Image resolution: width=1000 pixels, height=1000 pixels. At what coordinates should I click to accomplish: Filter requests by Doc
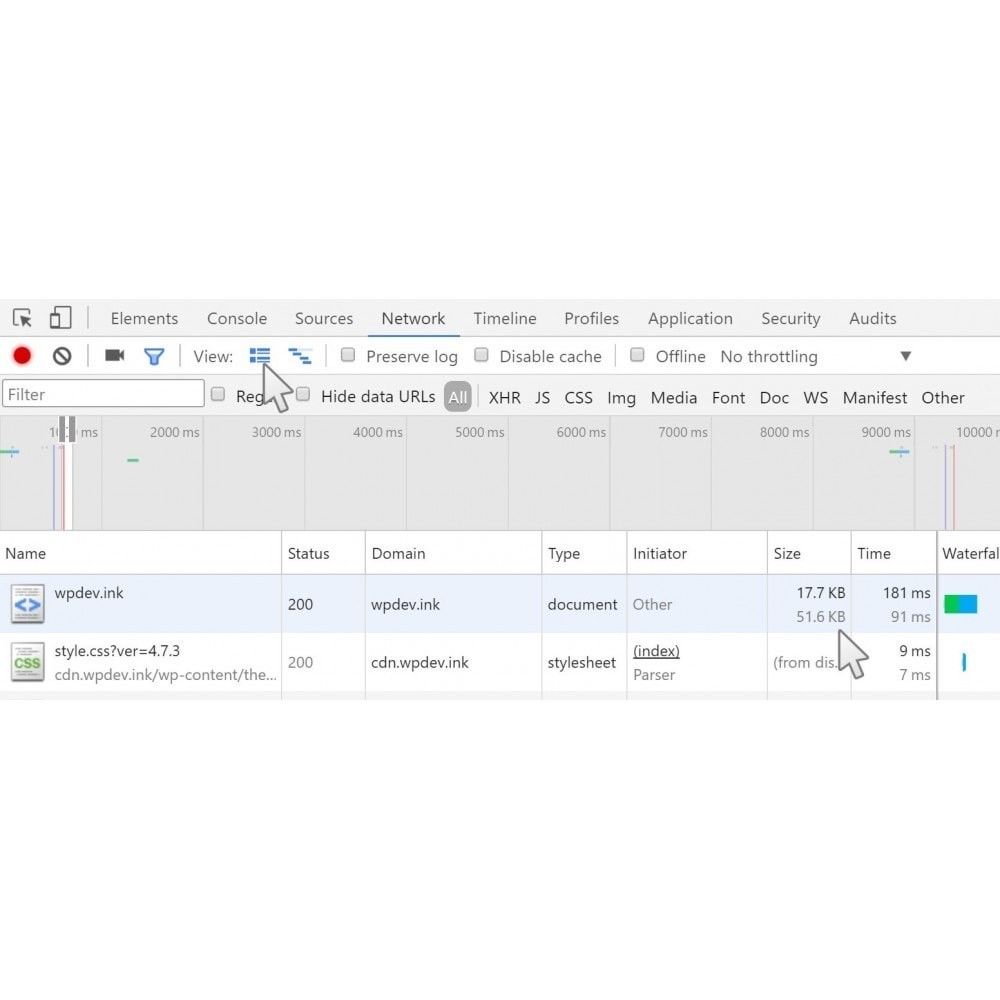click(x=774, y=397)
